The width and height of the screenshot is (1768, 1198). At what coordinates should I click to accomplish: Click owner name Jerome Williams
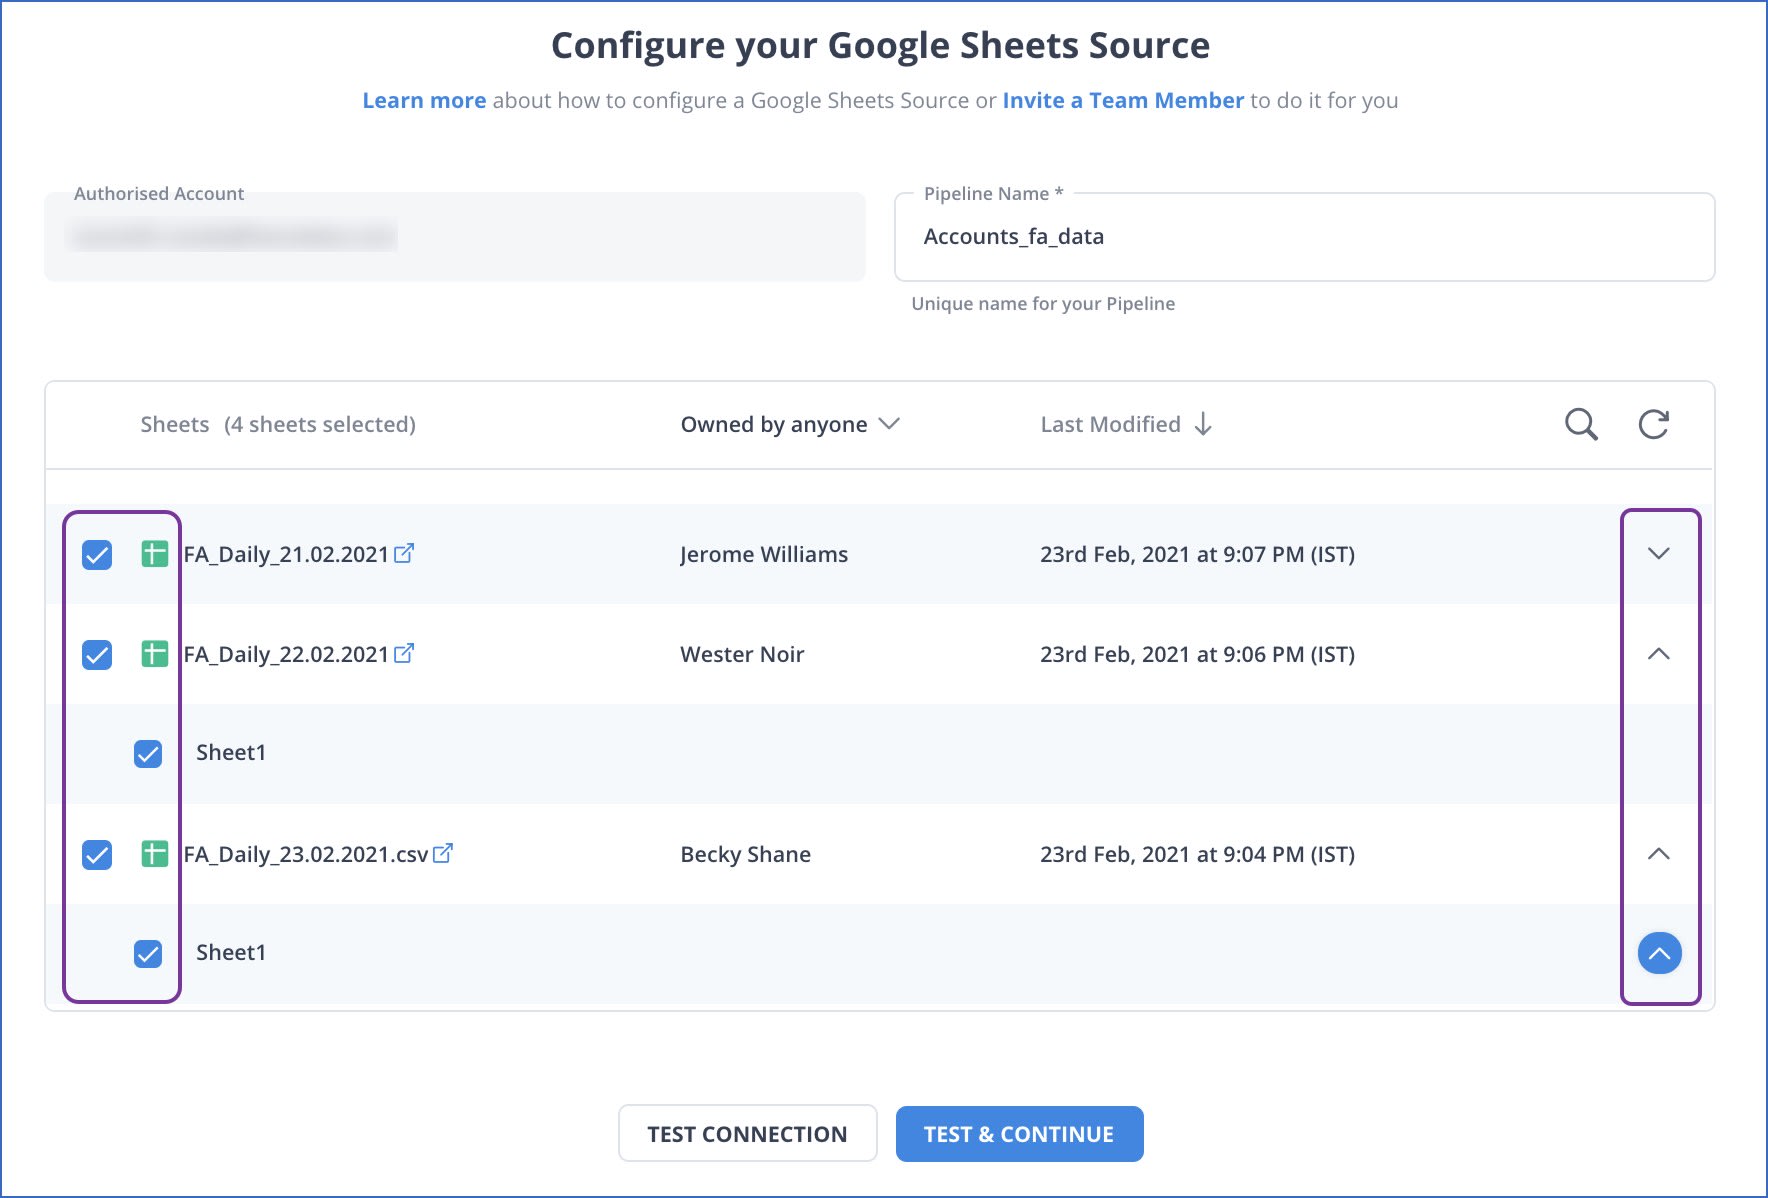point(764,554)
